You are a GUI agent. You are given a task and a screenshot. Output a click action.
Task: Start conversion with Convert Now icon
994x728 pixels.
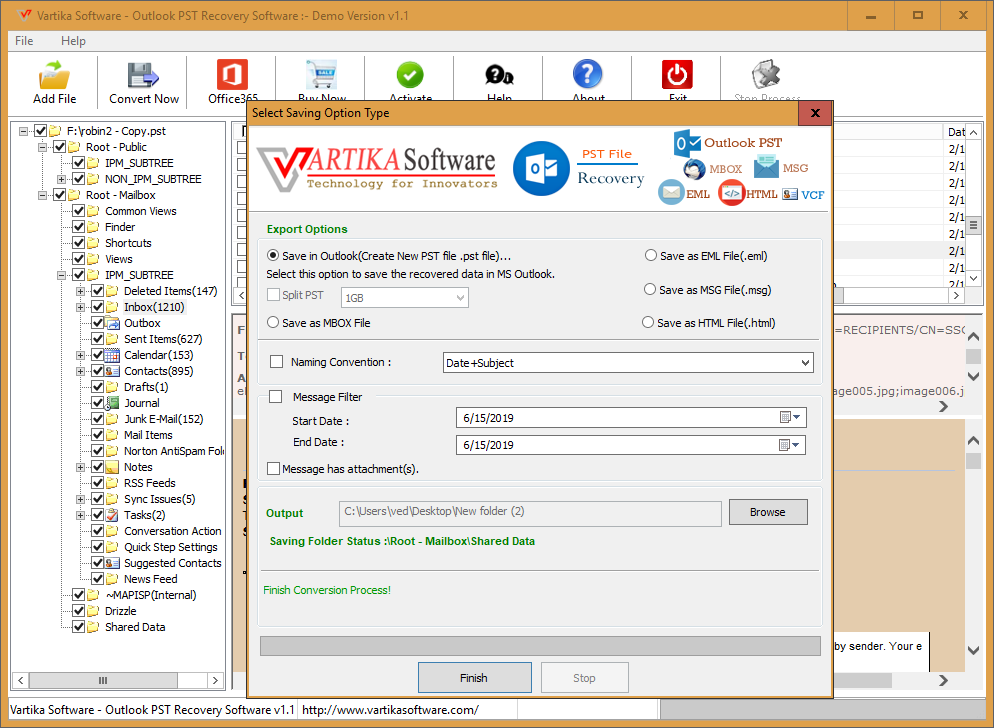pos(143,75)
